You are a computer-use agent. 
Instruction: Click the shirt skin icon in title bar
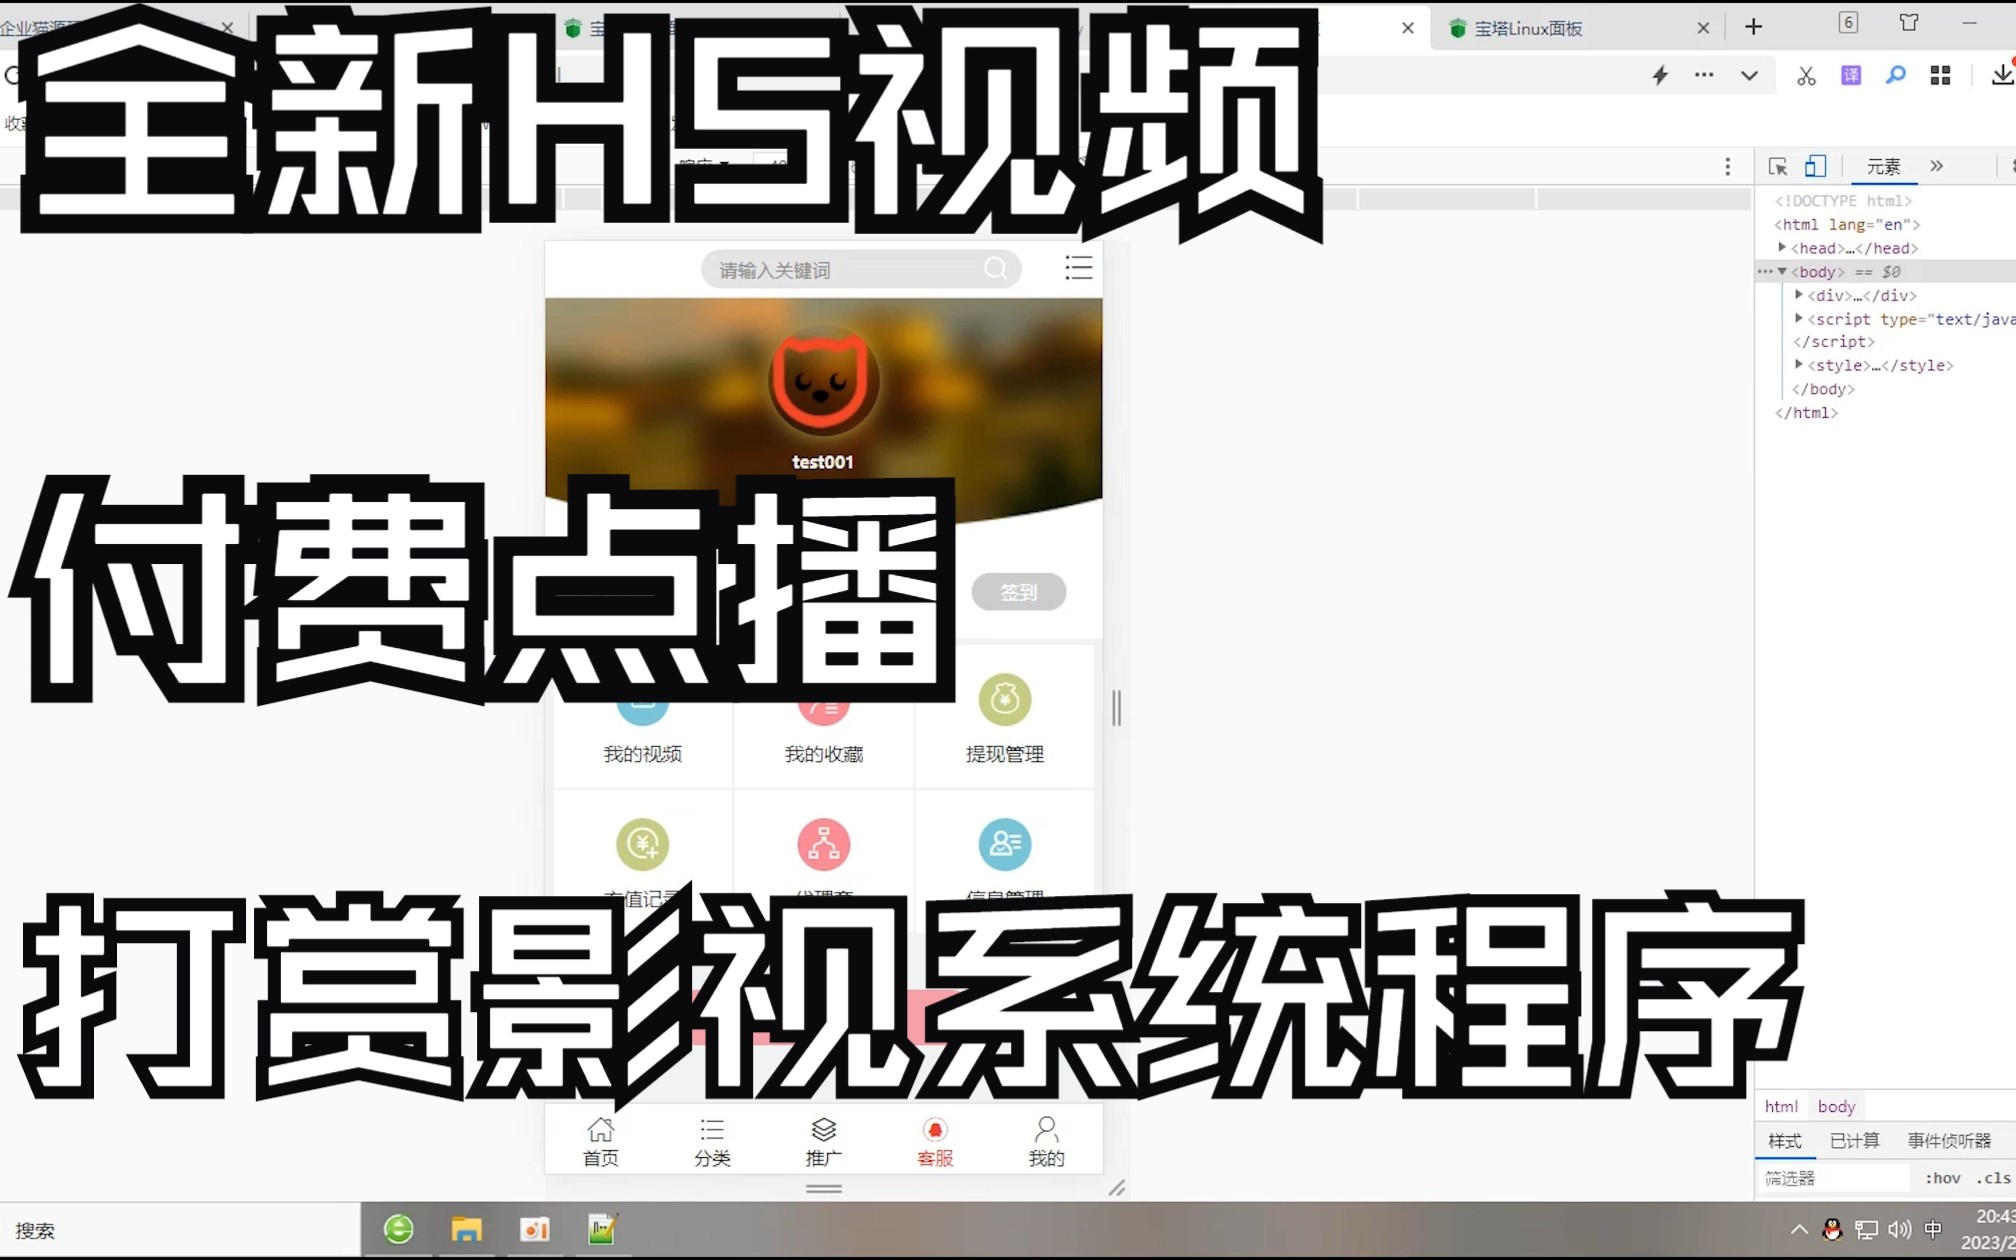pos(1909,22)
